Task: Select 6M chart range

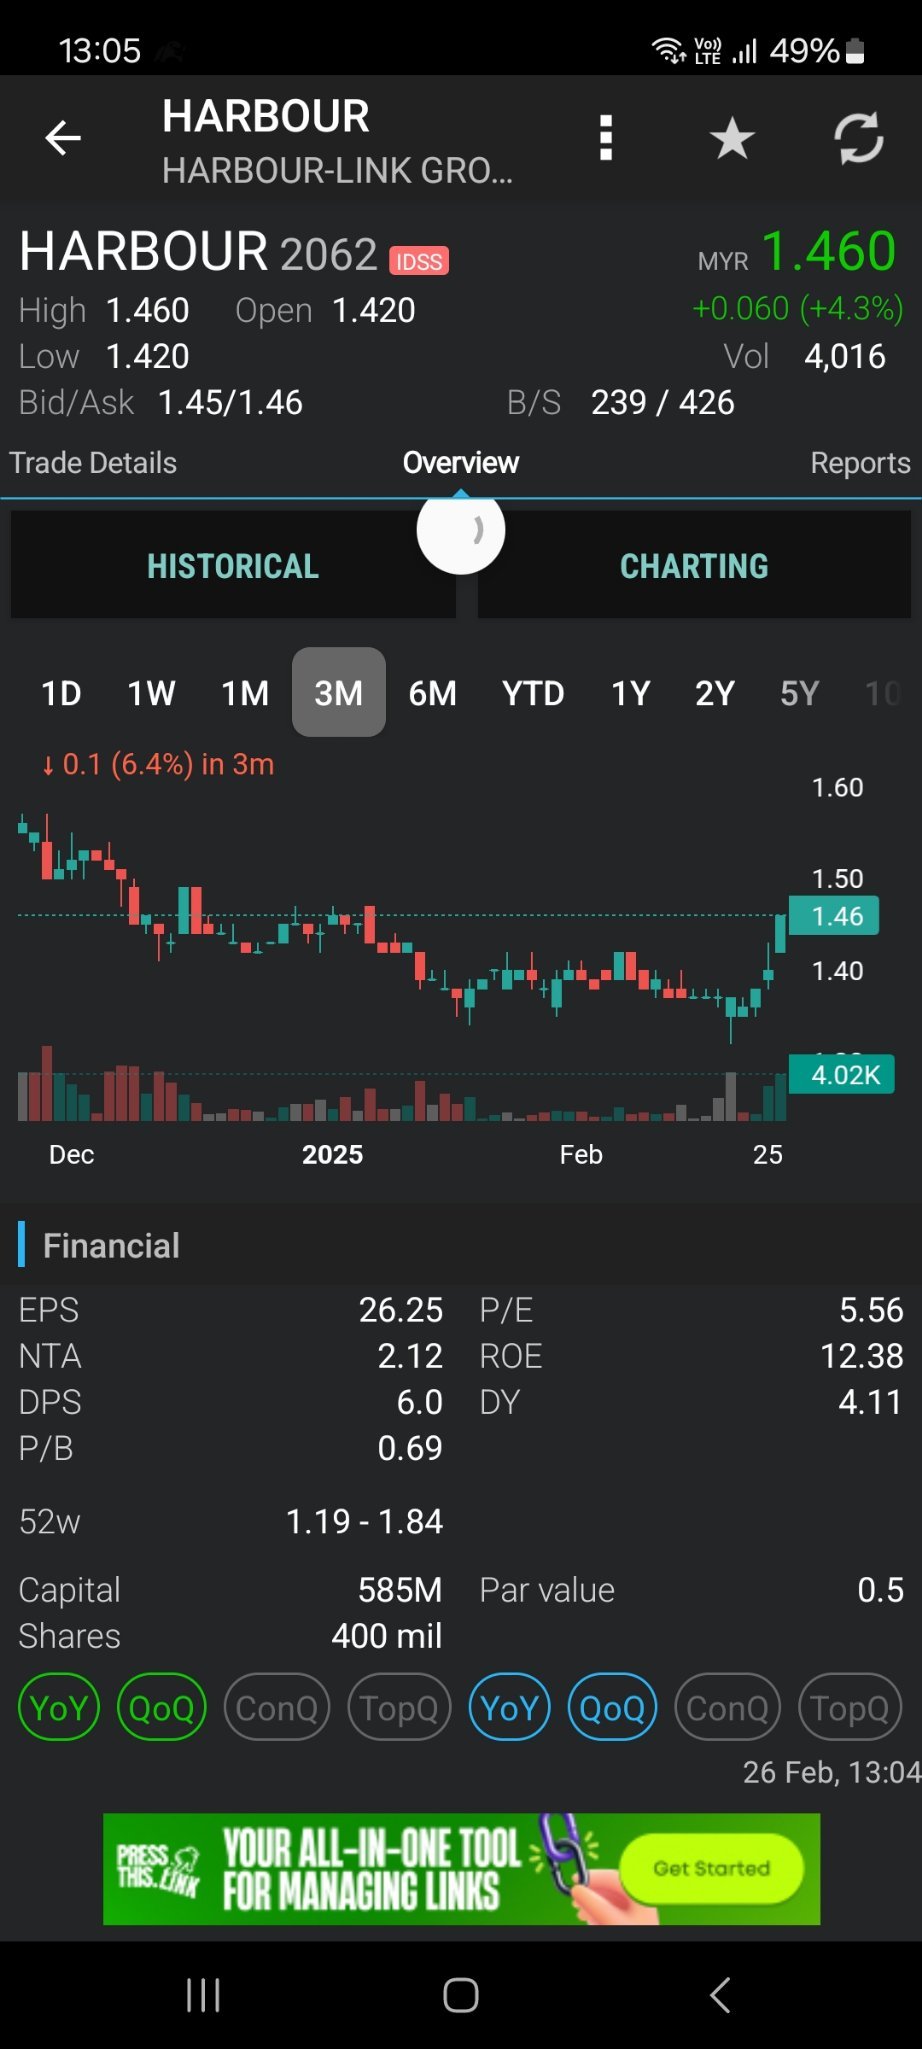Action: pyautogui.click(x=432, y=693)
